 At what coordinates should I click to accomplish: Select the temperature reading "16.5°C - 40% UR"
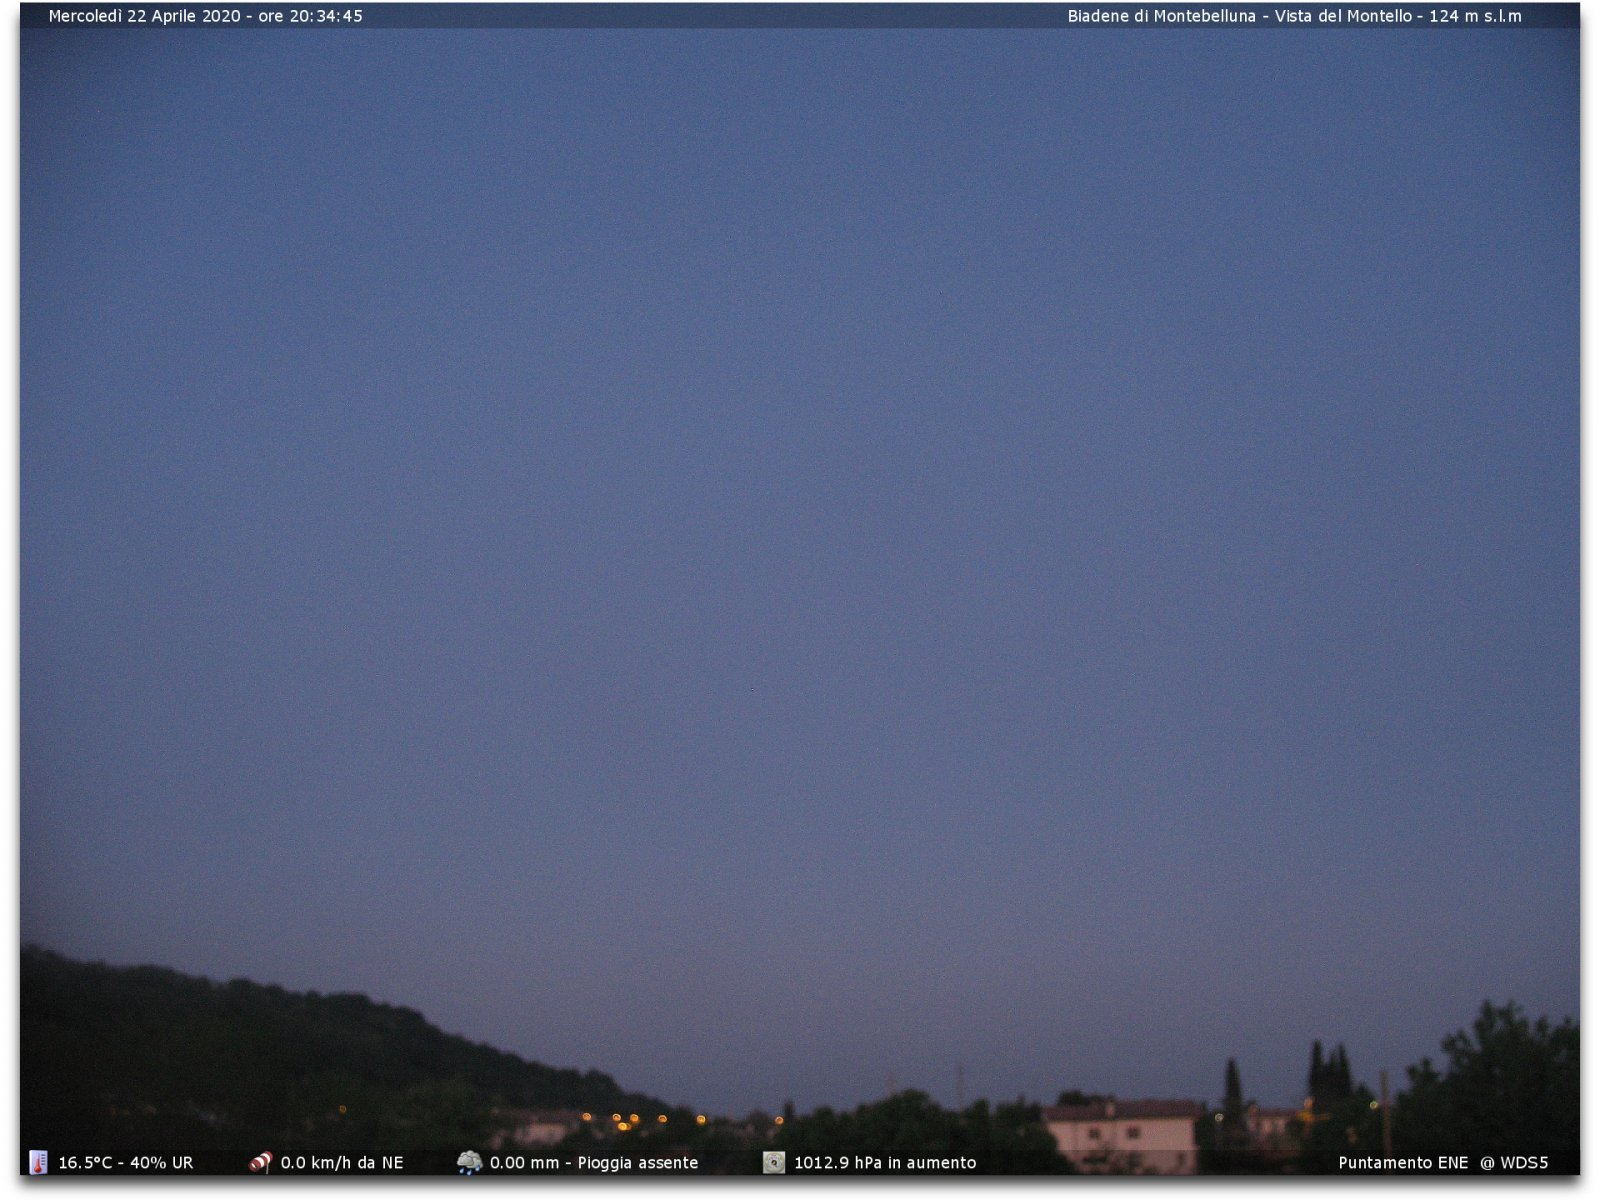click(126, 1163)
